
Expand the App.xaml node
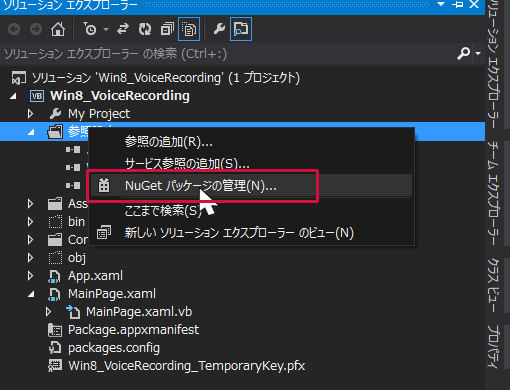(30, 276)
